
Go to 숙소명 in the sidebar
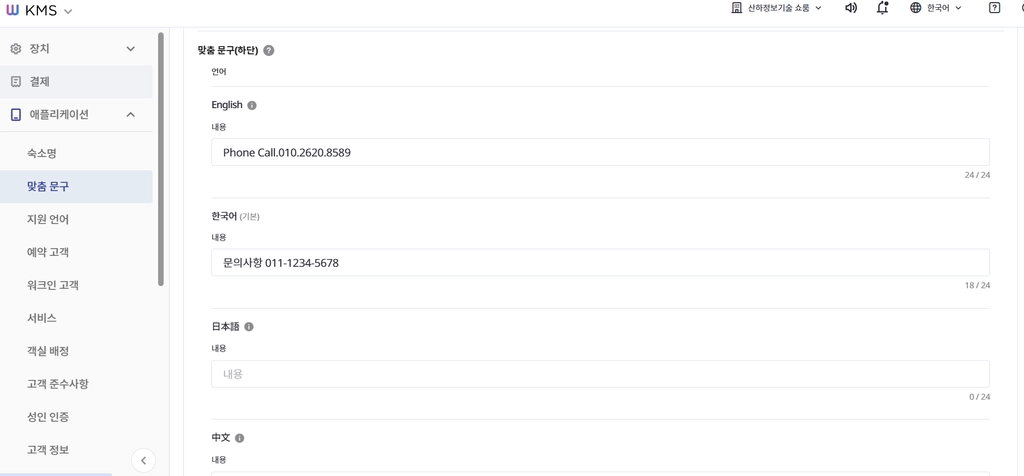(76, 154)
